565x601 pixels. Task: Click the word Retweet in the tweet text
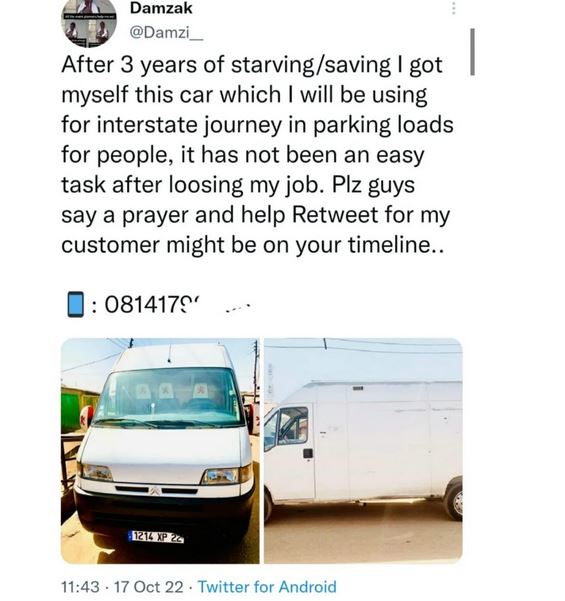[x=335, y=215]
